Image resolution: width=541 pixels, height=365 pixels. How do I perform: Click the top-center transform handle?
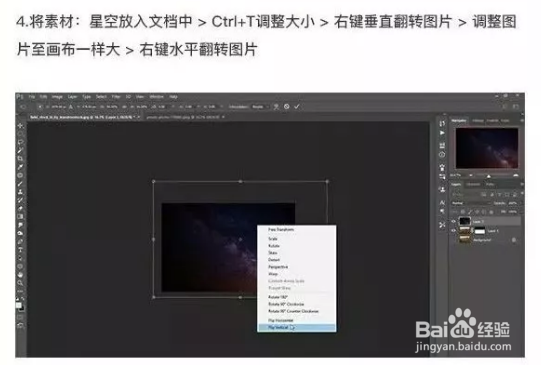coord(240,181)
